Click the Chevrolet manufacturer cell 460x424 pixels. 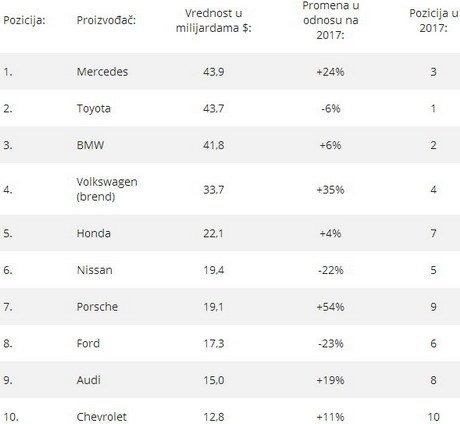pos(102,417)
